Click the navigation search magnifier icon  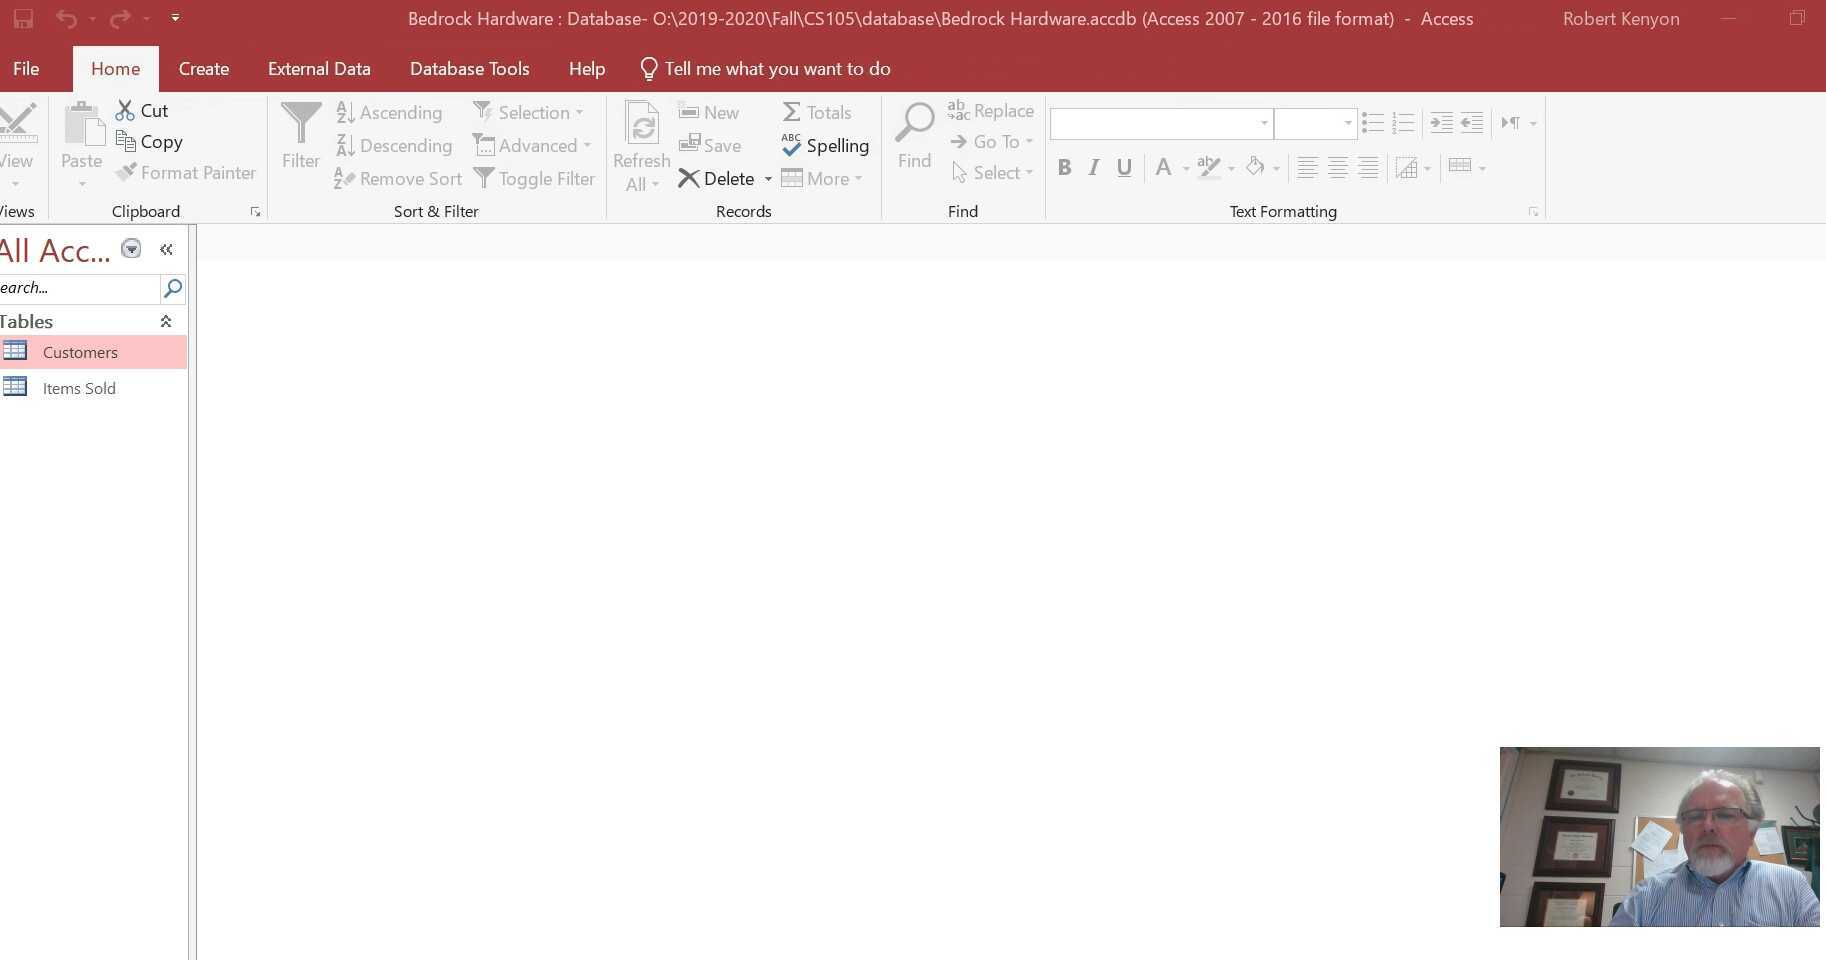[173, 288]
